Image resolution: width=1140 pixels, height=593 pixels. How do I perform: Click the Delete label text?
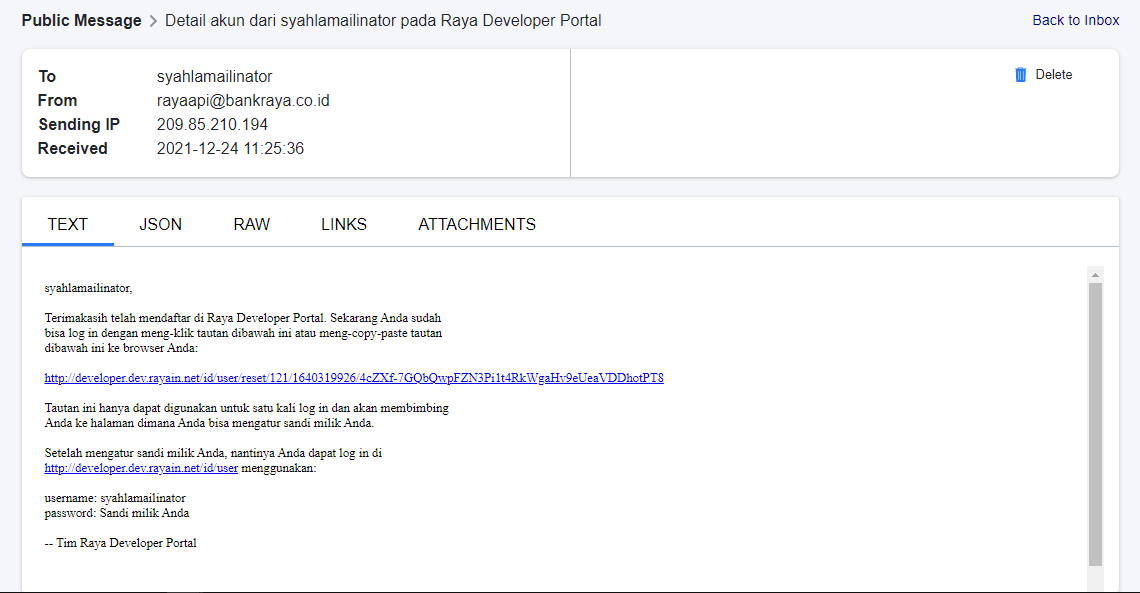(x=1053, y=75)
